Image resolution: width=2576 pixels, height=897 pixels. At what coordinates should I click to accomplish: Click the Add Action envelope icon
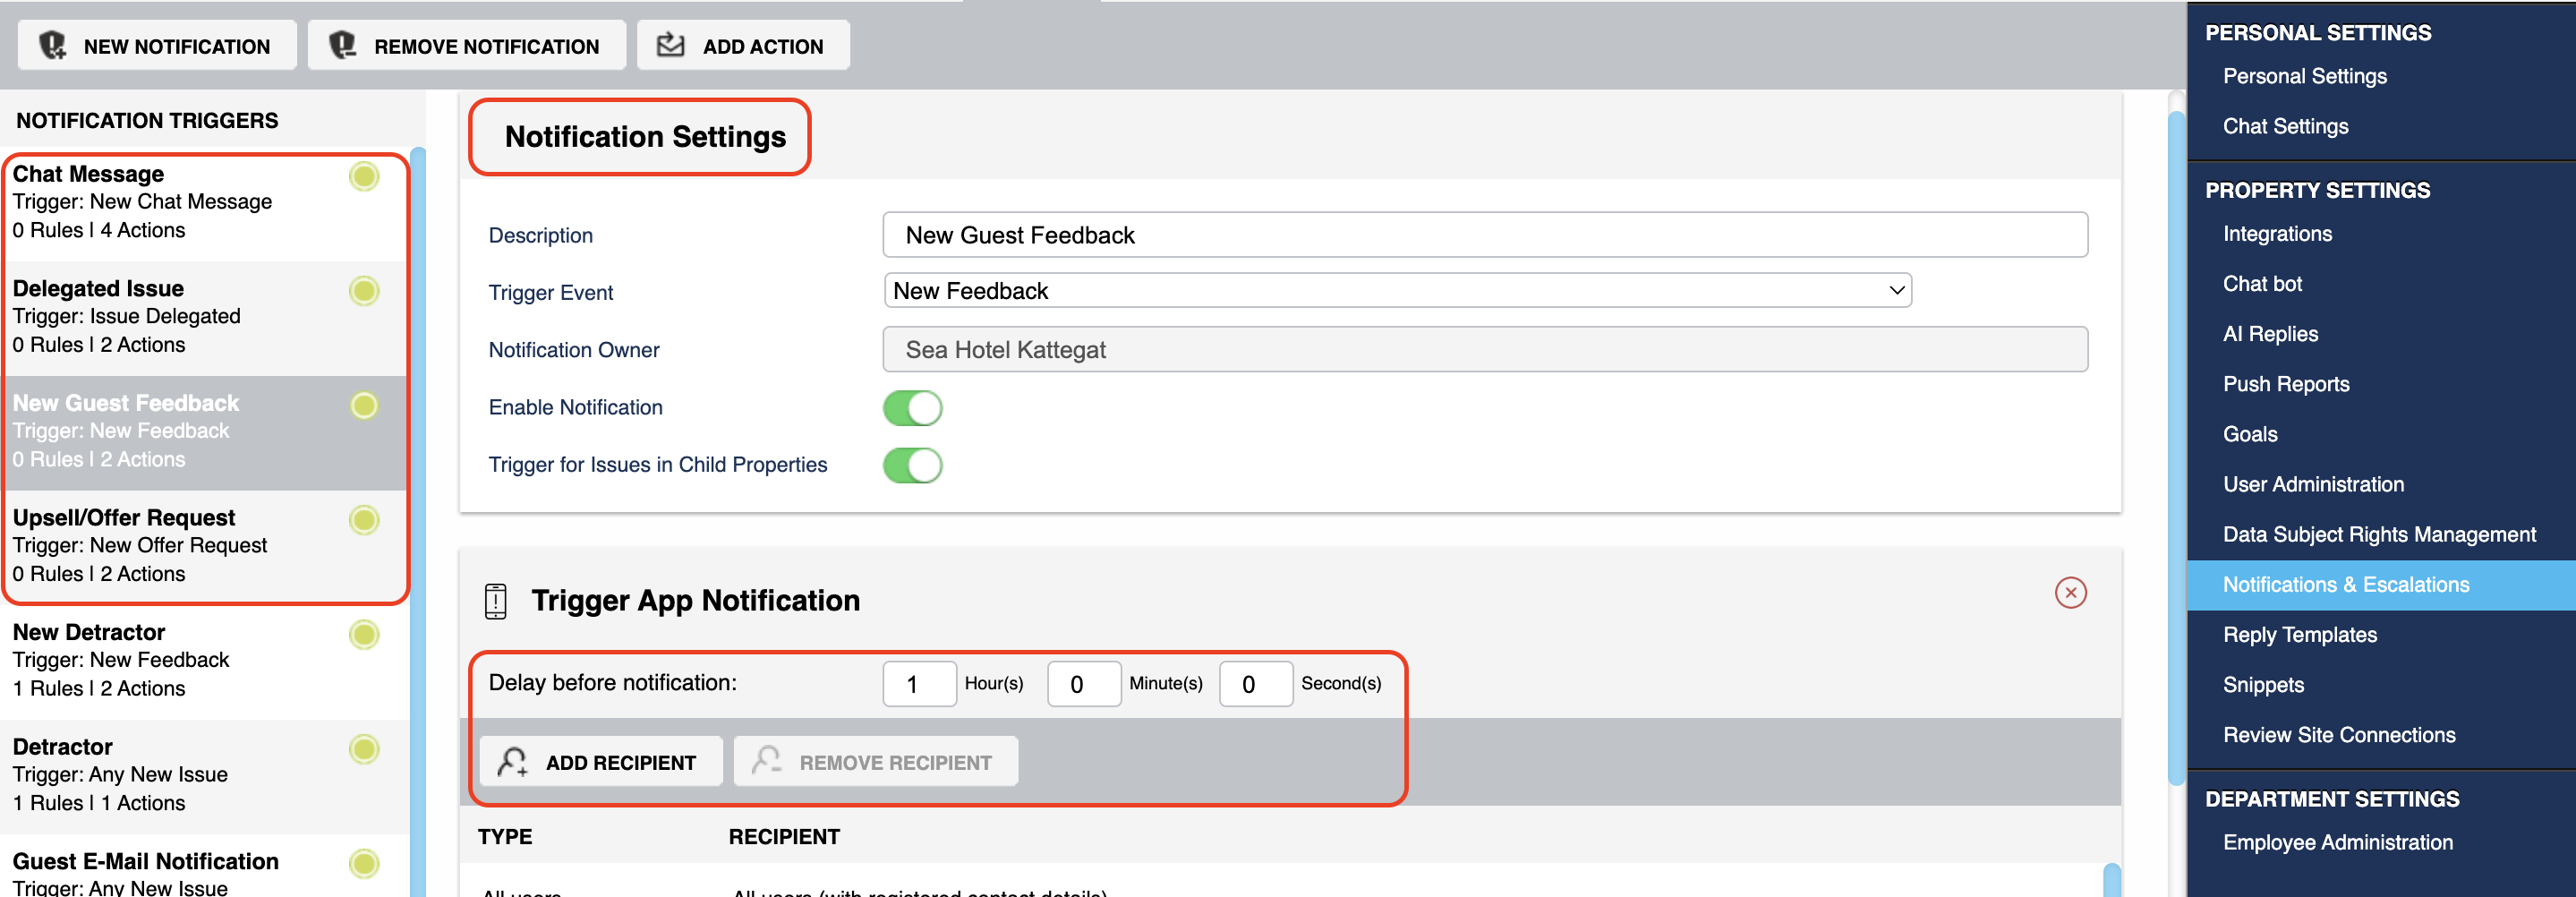tap(670, 45)
